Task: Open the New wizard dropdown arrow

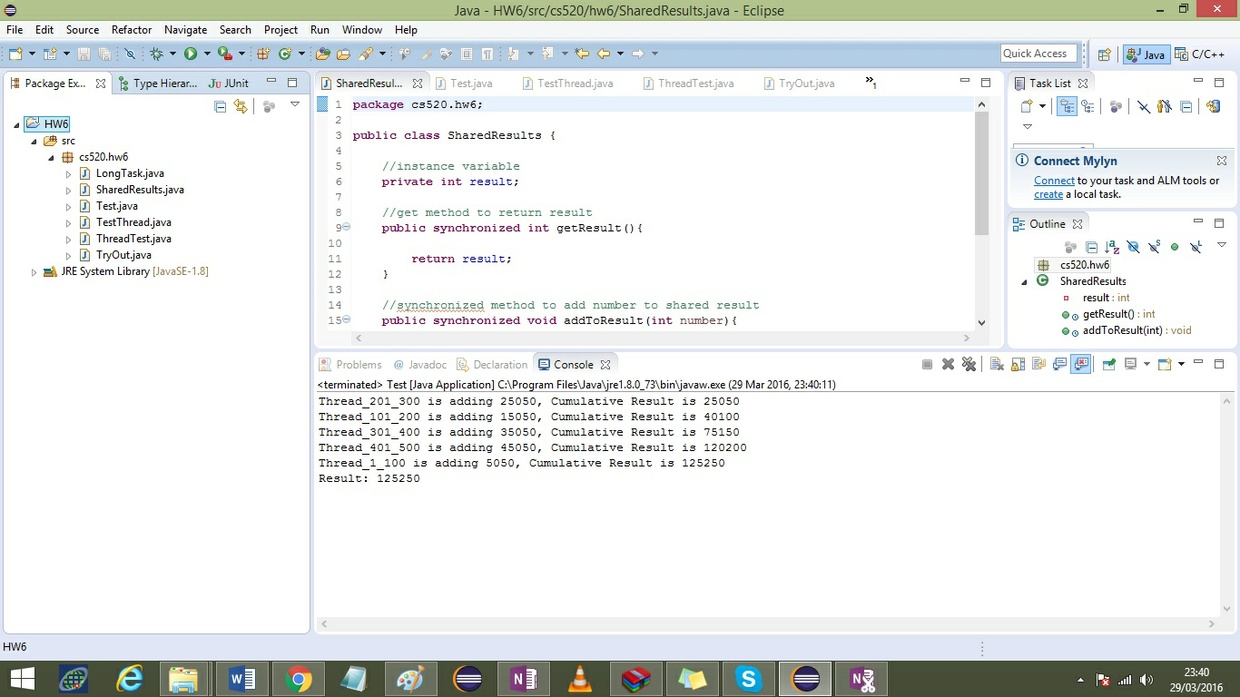Action: coord(32,53)
